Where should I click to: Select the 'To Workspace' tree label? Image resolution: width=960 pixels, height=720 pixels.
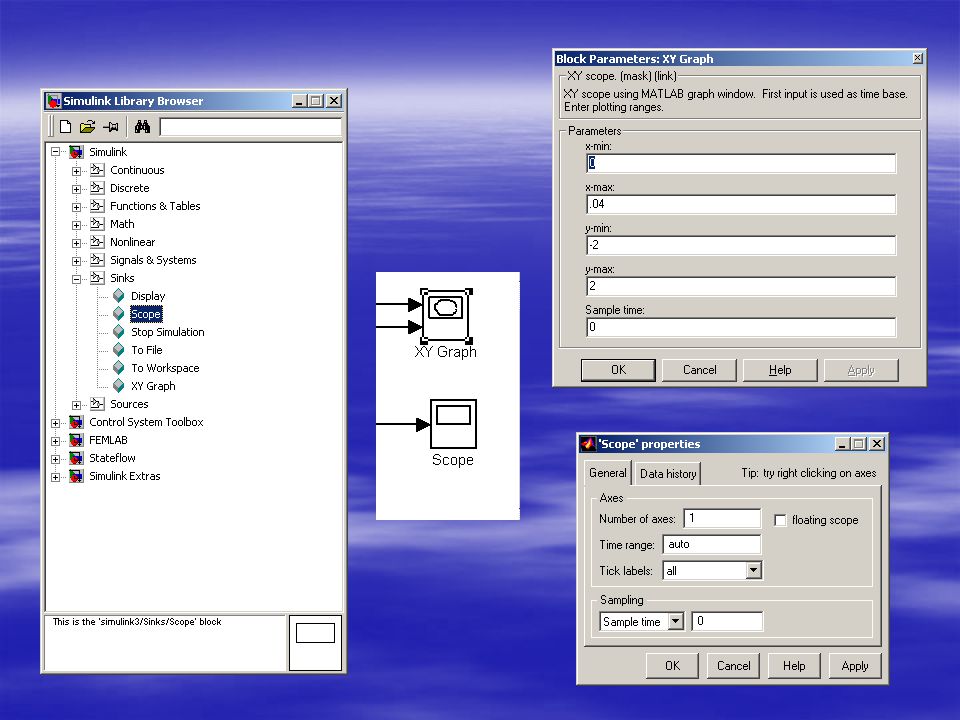pyautogui.click(x=165, y=368)
